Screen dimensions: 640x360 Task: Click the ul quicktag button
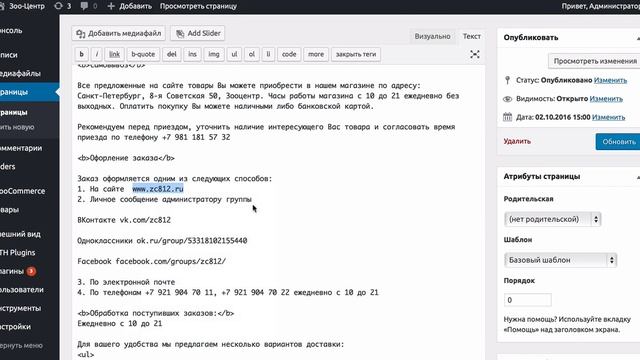(234, 54)
